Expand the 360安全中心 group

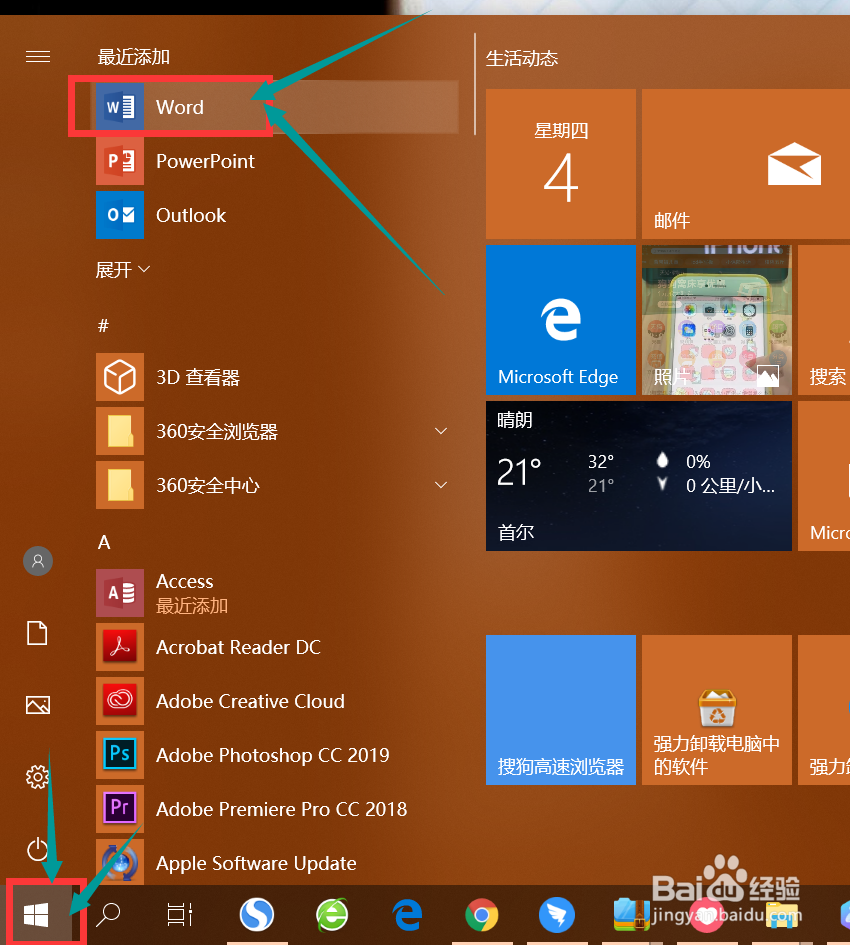[441, 485]
